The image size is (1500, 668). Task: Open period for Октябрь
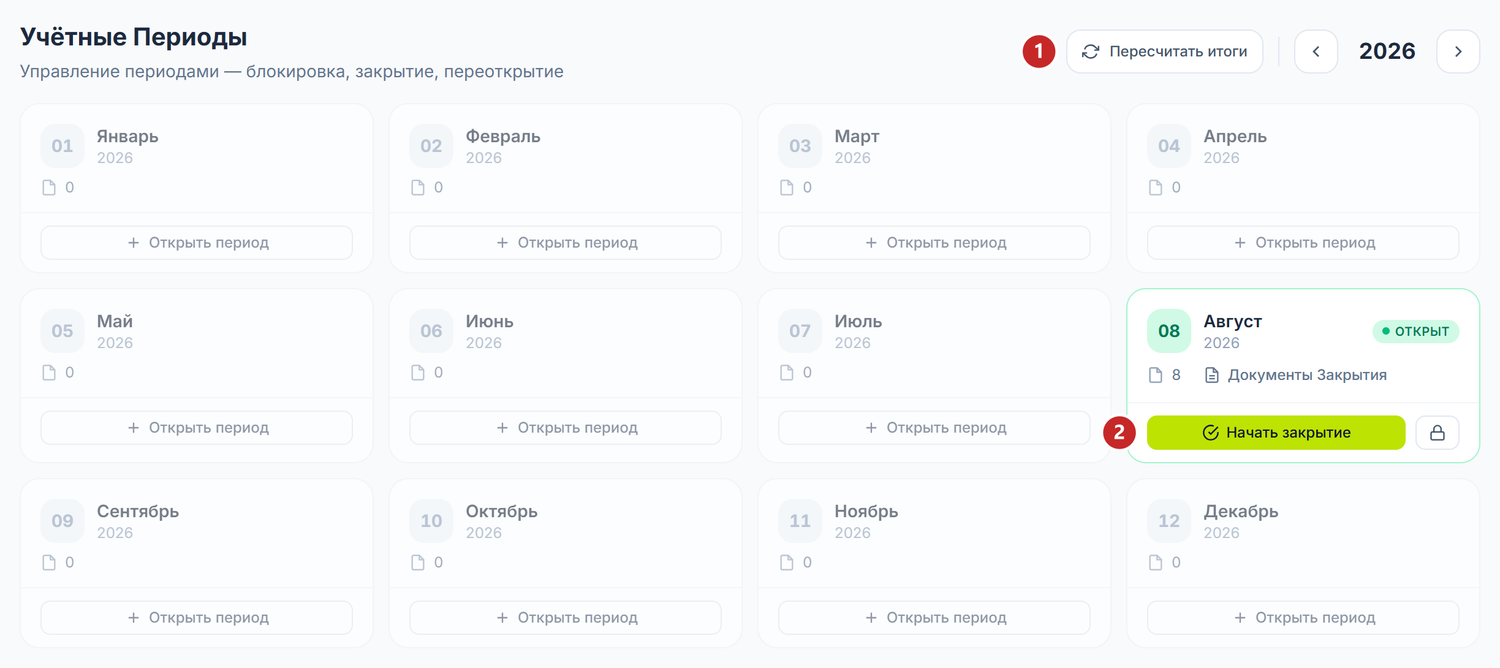point(565,617)
